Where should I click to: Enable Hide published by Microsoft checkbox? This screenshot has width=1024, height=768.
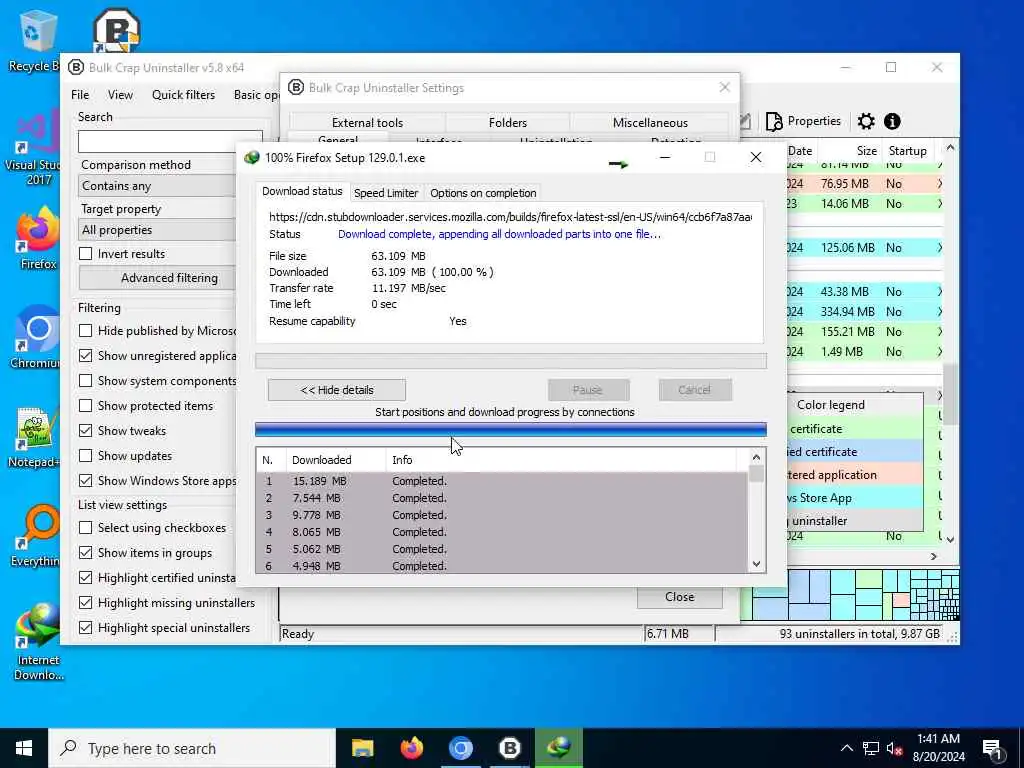(x=86, y=330)
